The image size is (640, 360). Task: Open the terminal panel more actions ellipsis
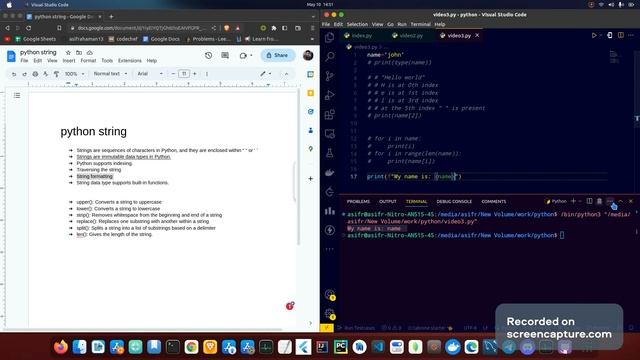pos(609,201)
